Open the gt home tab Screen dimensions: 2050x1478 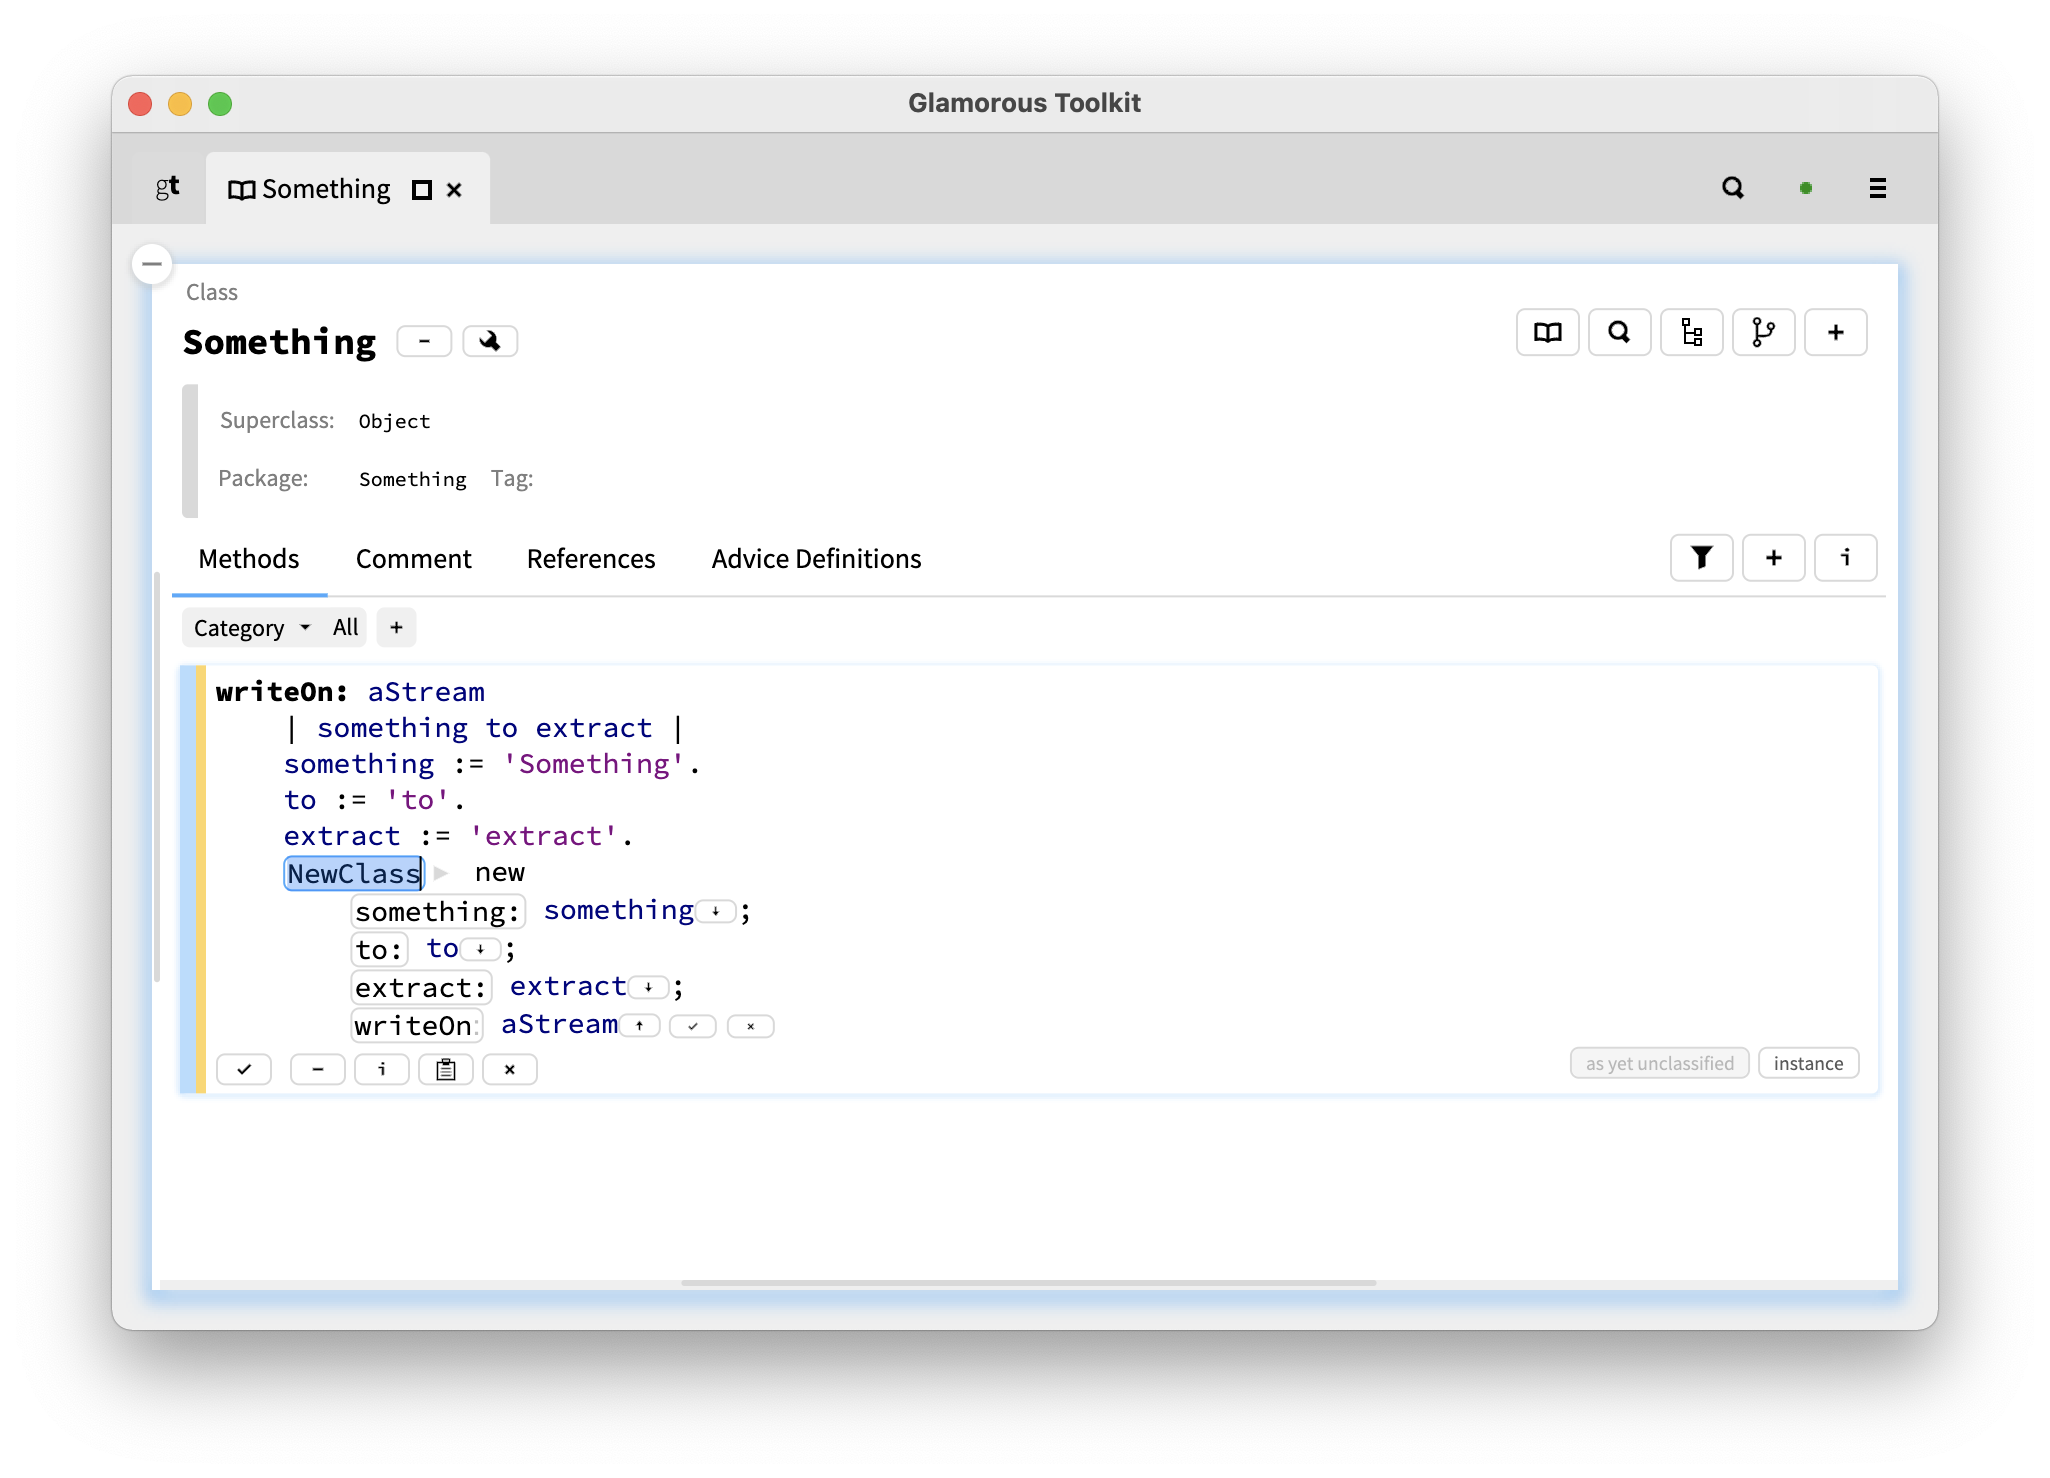pos(167,188)
